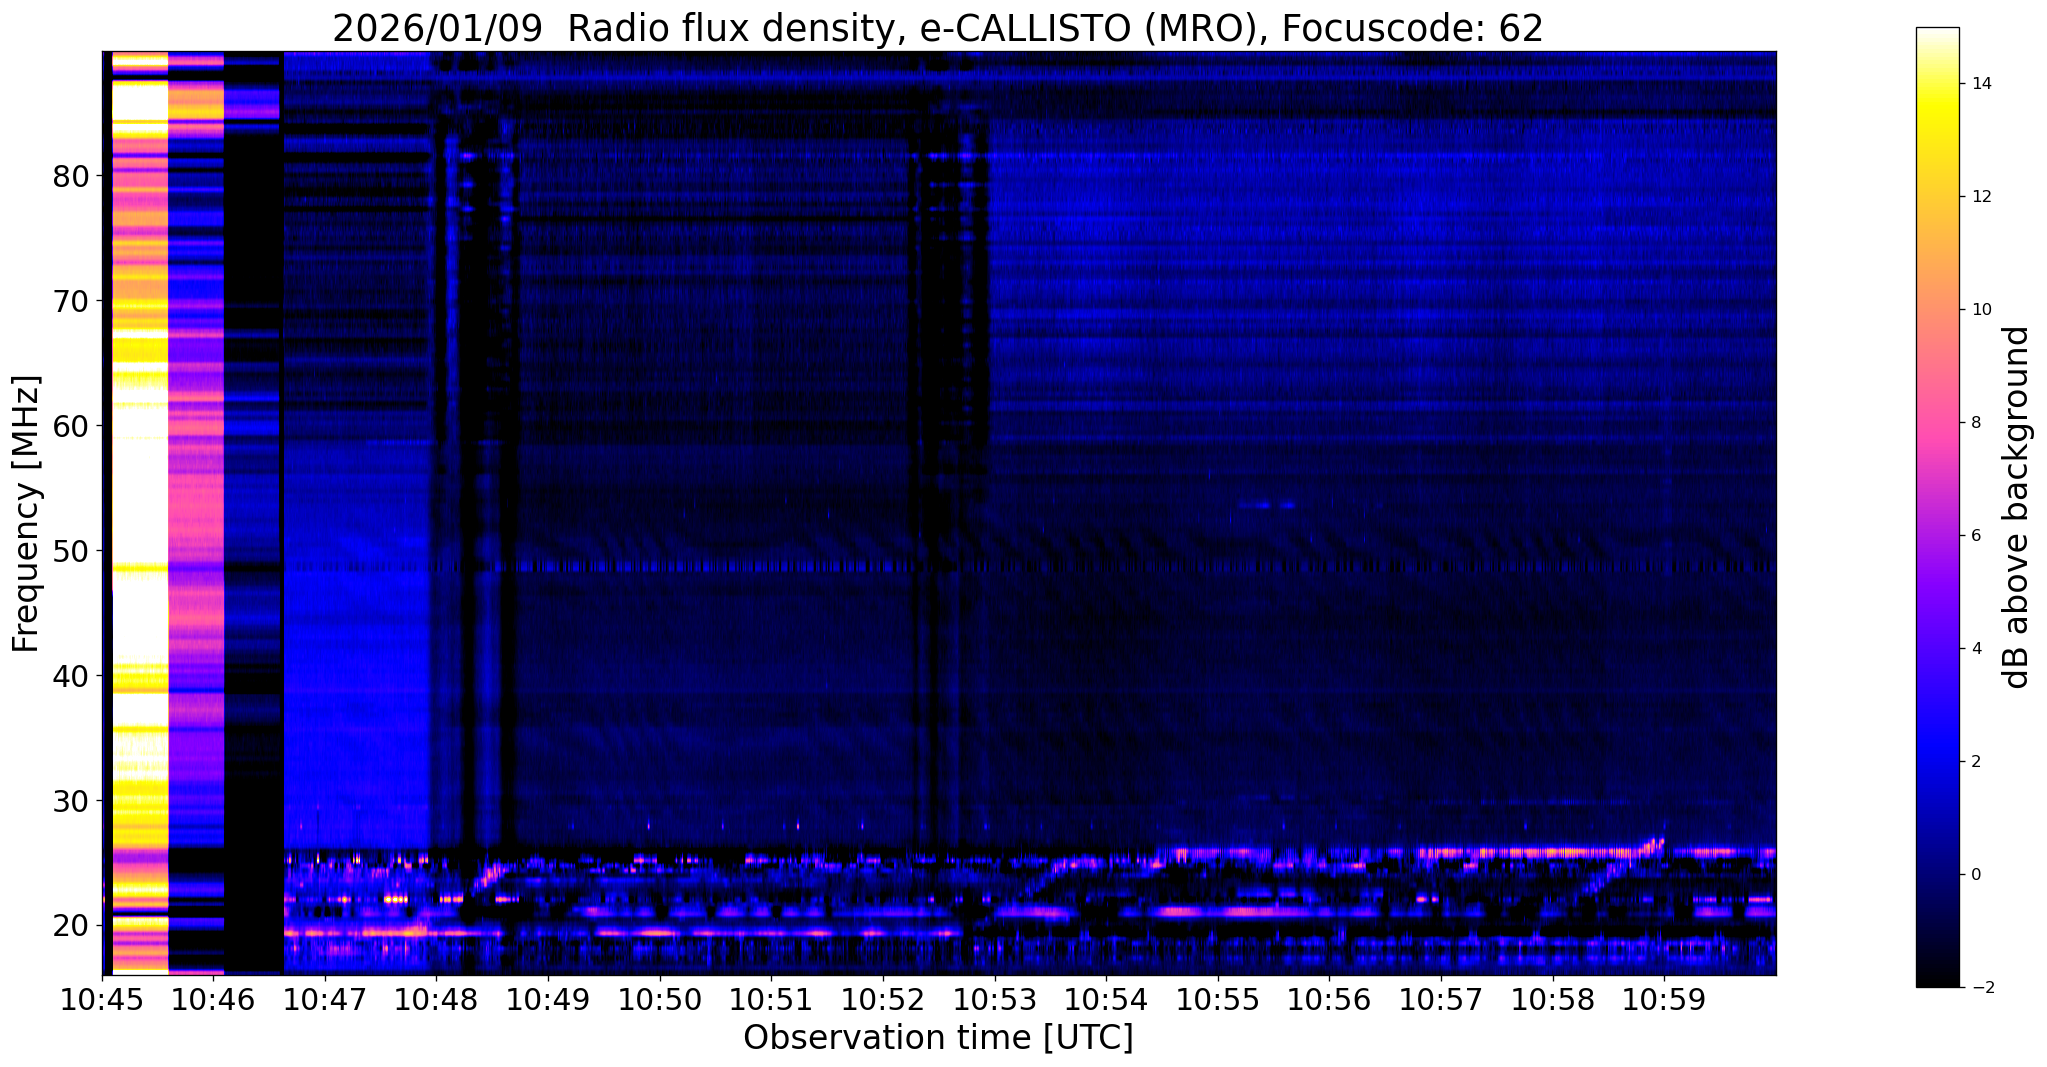Click the 10:48 time tick label
Viewport: 2047px width, 1067px height.
point(437,1000)
